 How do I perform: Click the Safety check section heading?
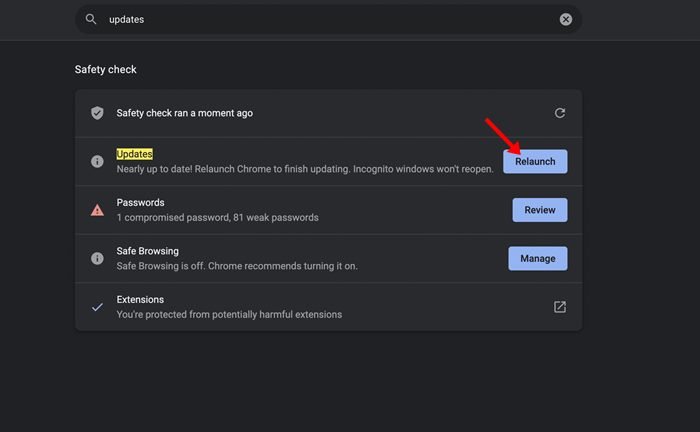(105, 70)
